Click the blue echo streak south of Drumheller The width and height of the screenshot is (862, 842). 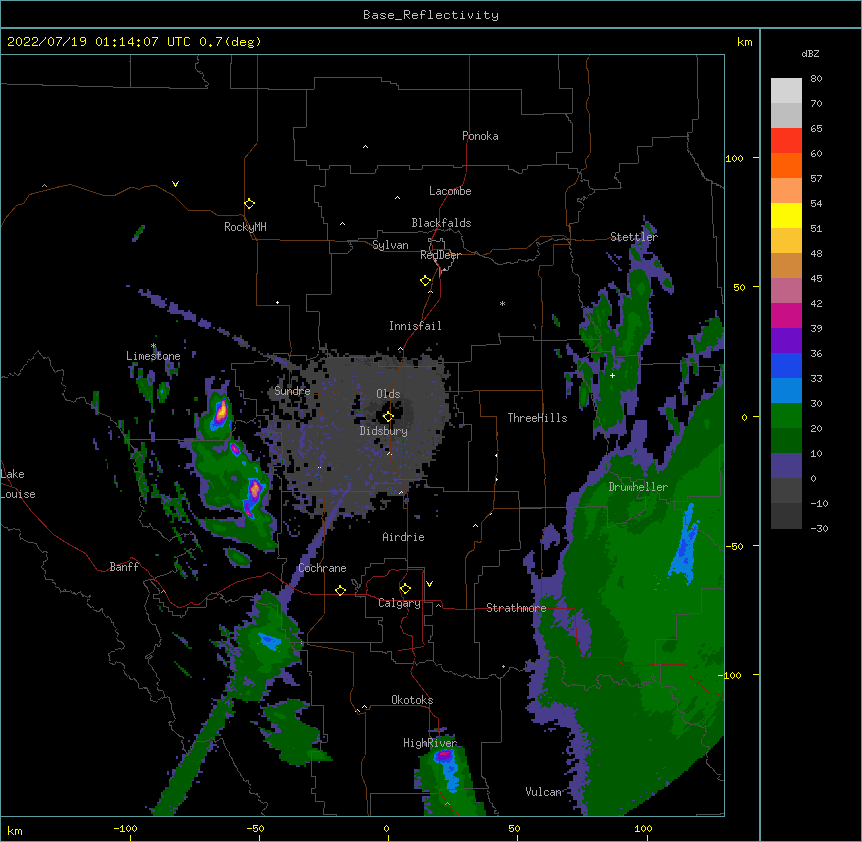[x=683, y=546]
